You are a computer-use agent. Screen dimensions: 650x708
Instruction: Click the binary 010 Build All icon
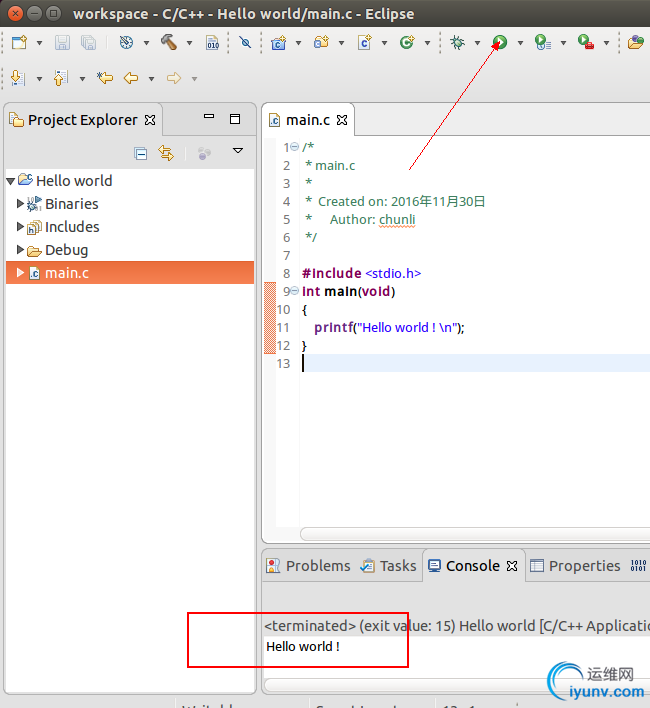click(x=212, y=42)
